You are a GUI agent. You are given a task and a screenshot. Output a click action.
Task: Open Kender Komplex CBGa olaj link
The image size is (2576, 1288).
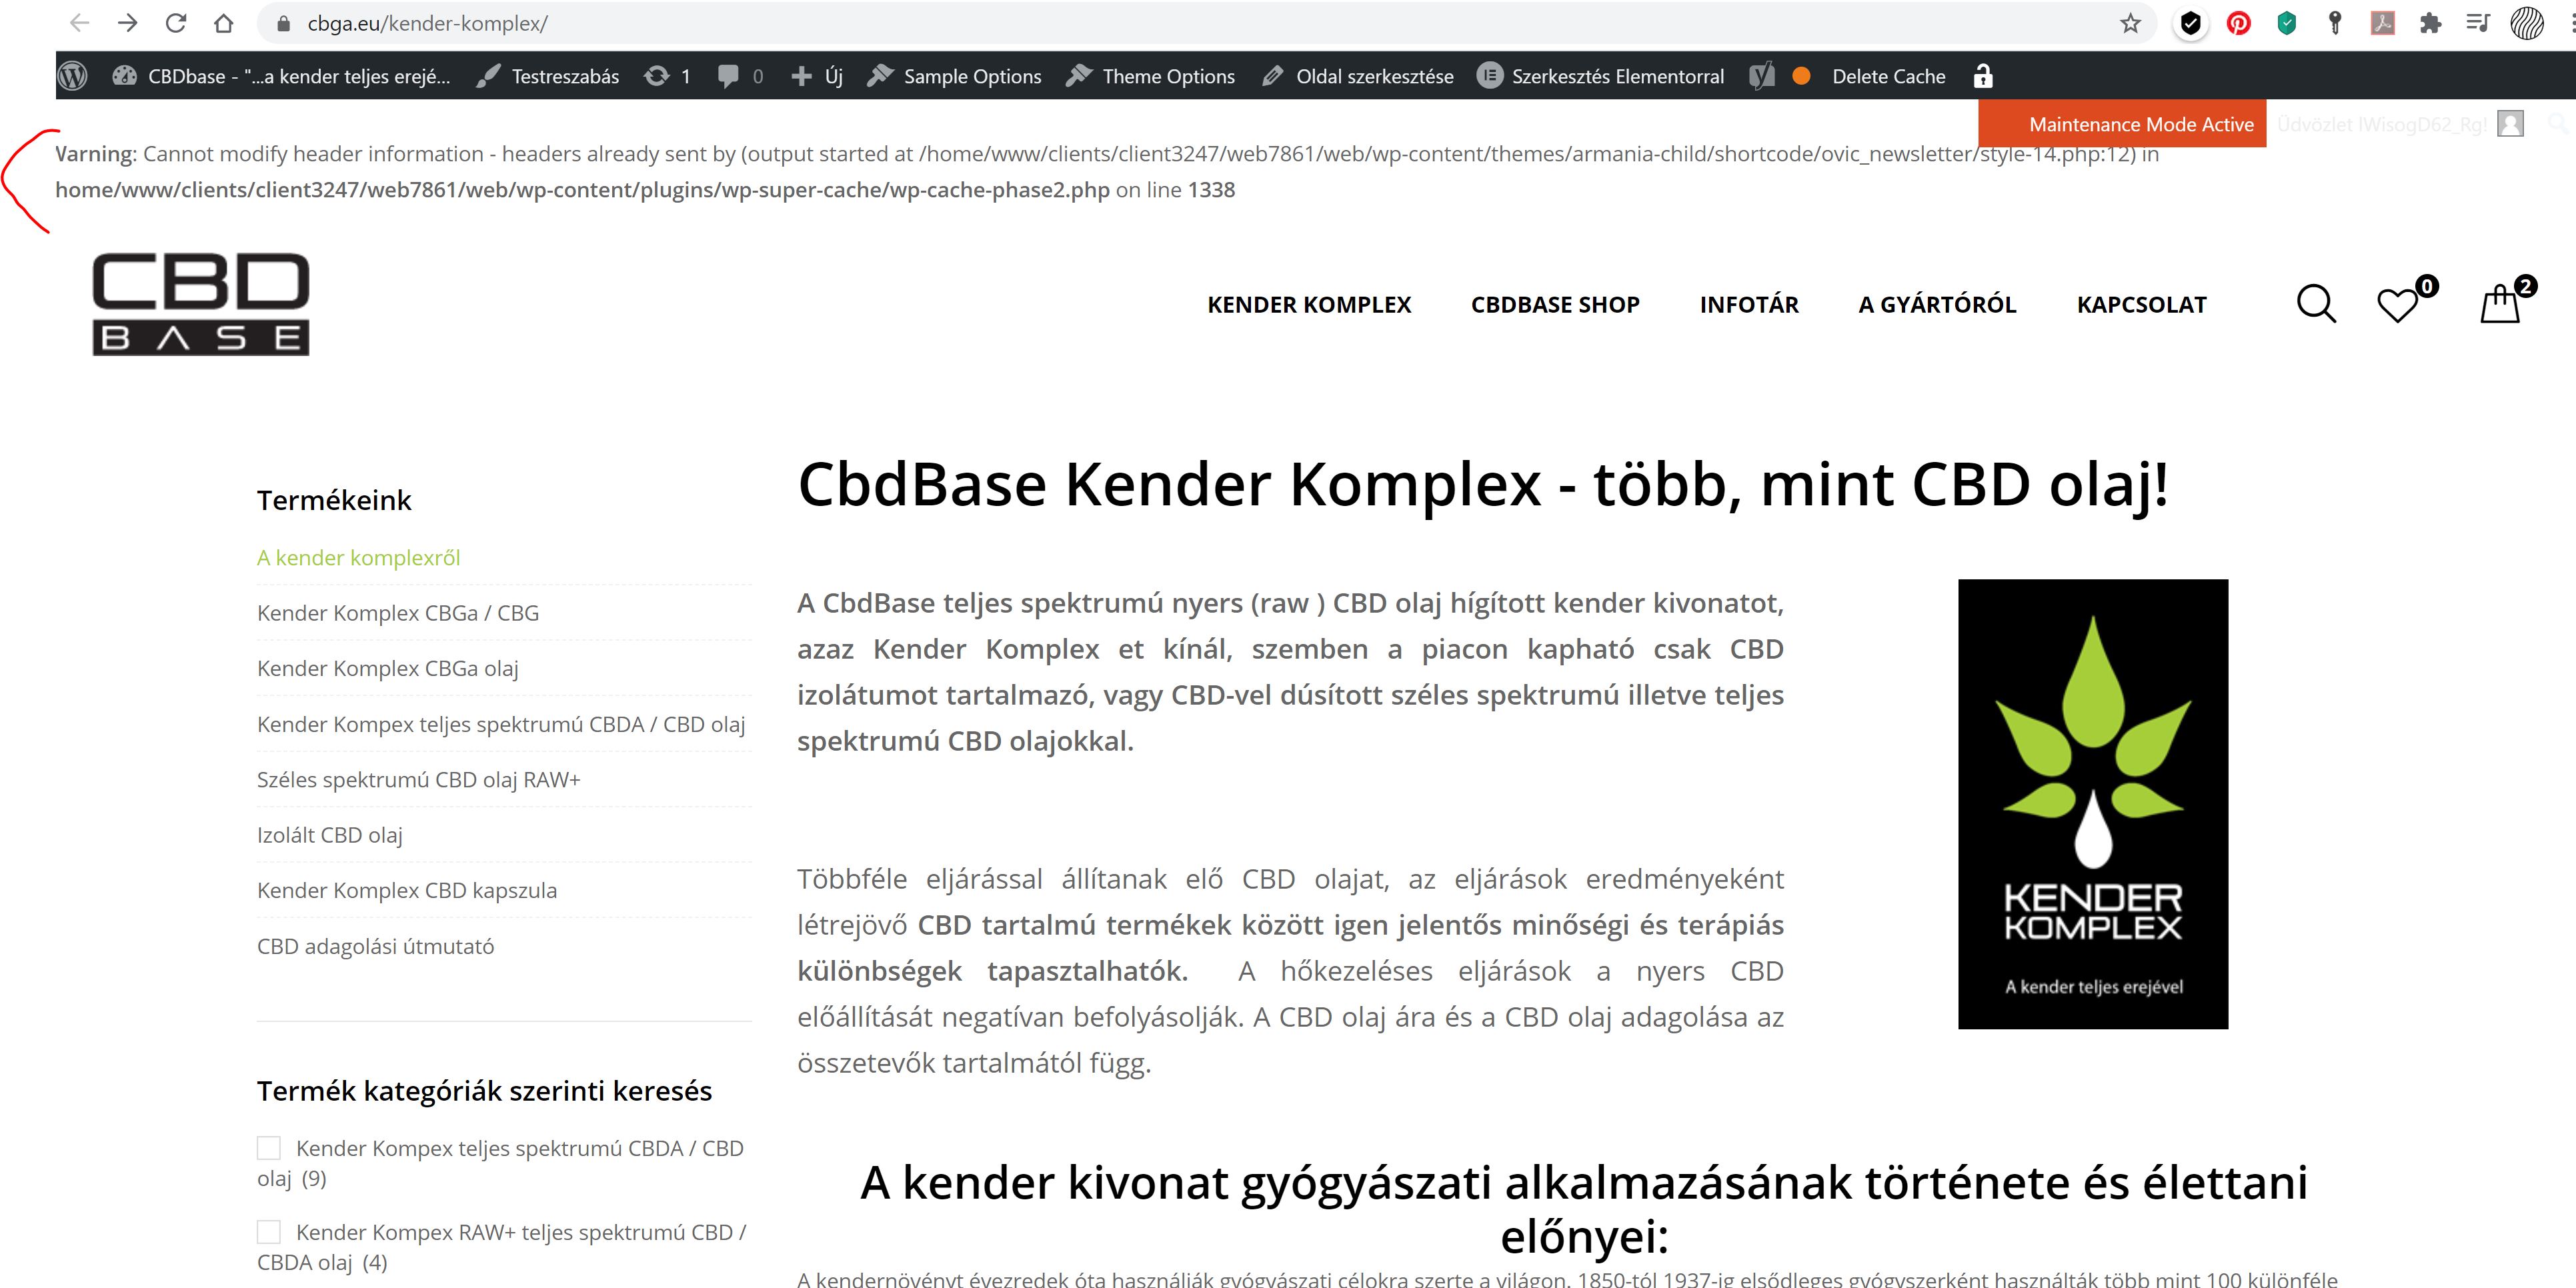point(387,668)
